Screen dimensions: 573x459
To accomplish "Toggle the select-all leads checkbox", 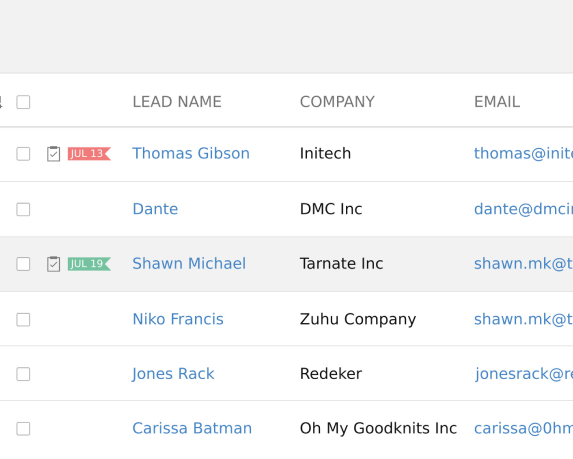I will 23,102.
